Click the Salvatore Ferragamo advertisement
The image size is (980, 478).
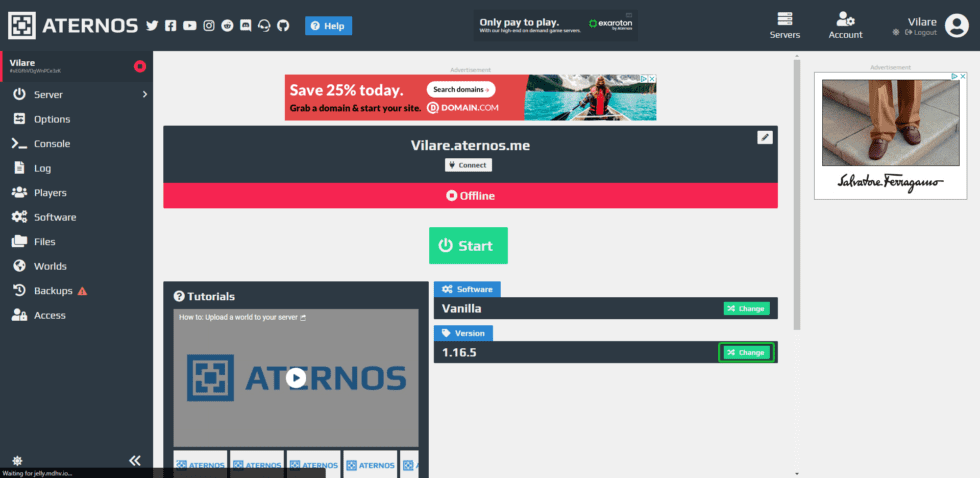890,136
